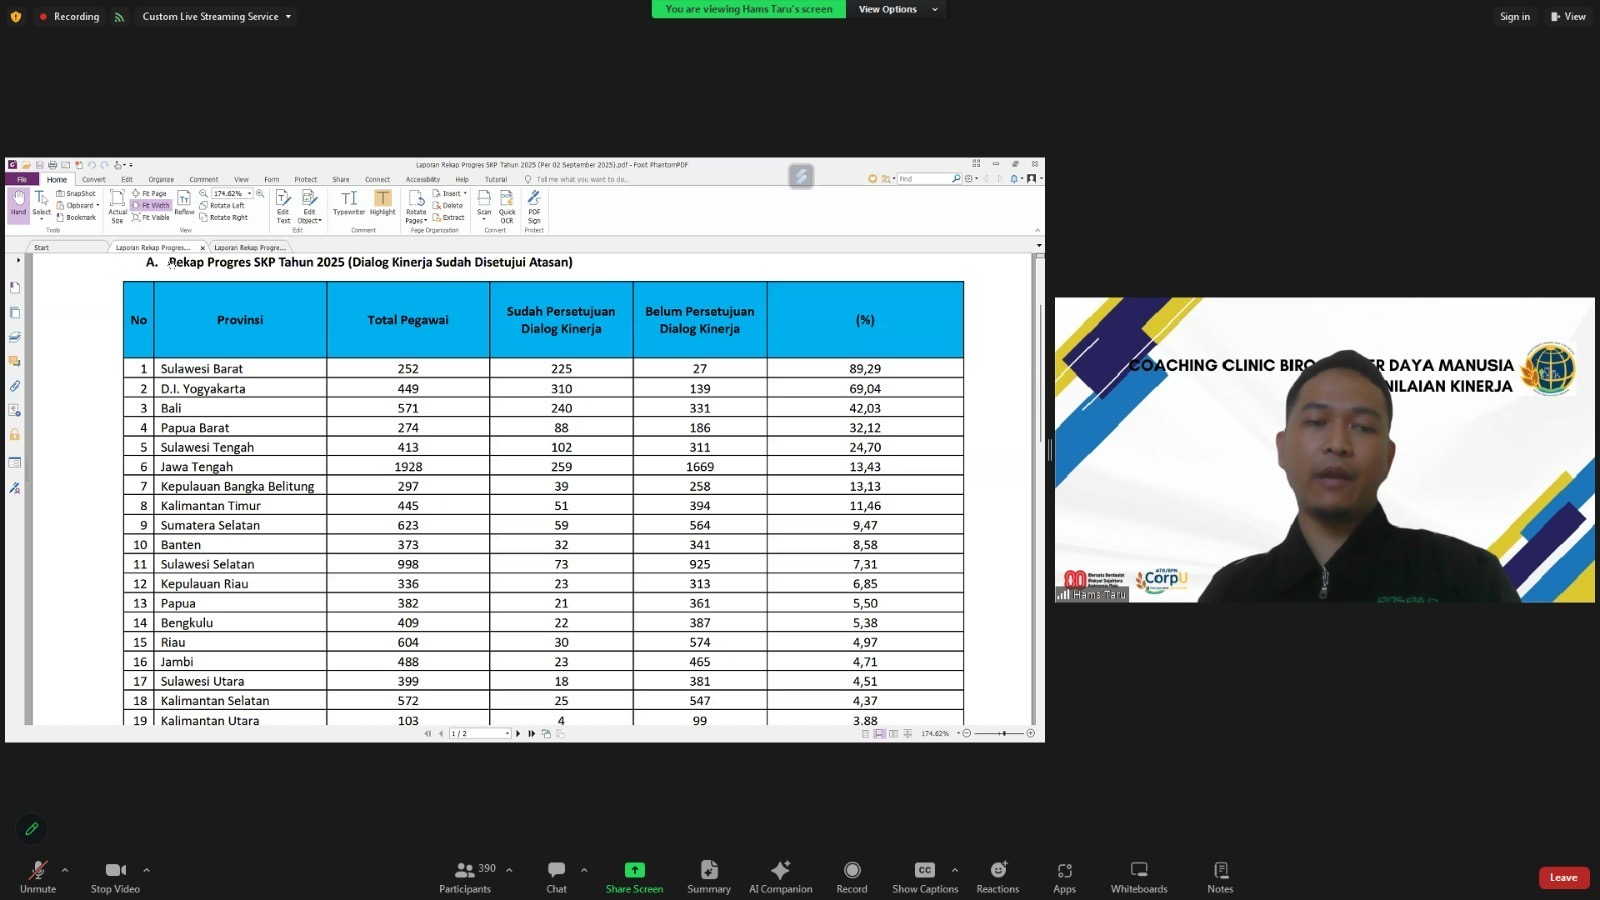Open the Notes tool
The image size is (1600, 900).
tap(1220, 876)
